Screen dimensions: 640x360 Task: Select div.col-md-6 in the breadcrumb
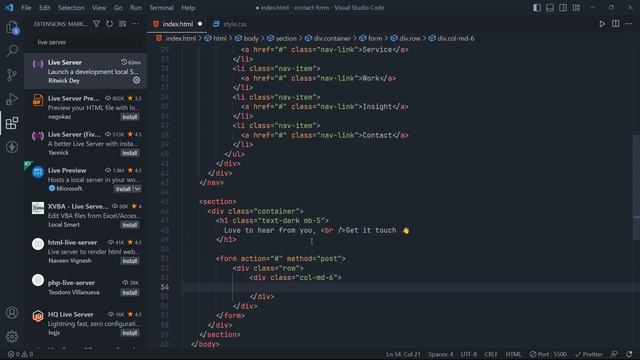click(451, 38)
